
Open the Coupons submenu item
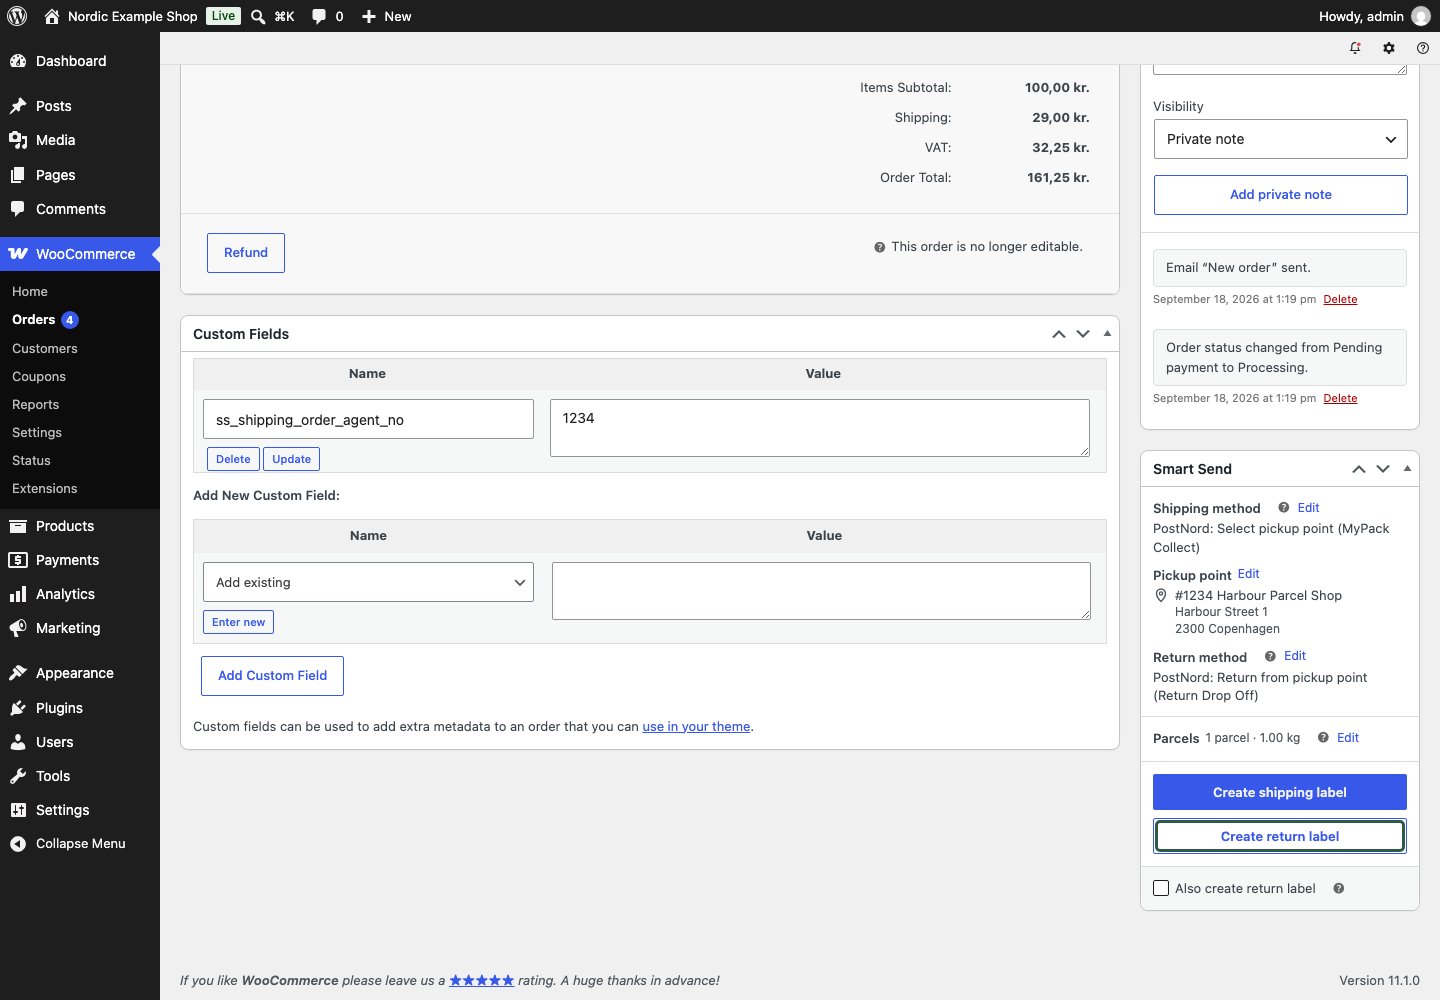[x=39, y=377]
